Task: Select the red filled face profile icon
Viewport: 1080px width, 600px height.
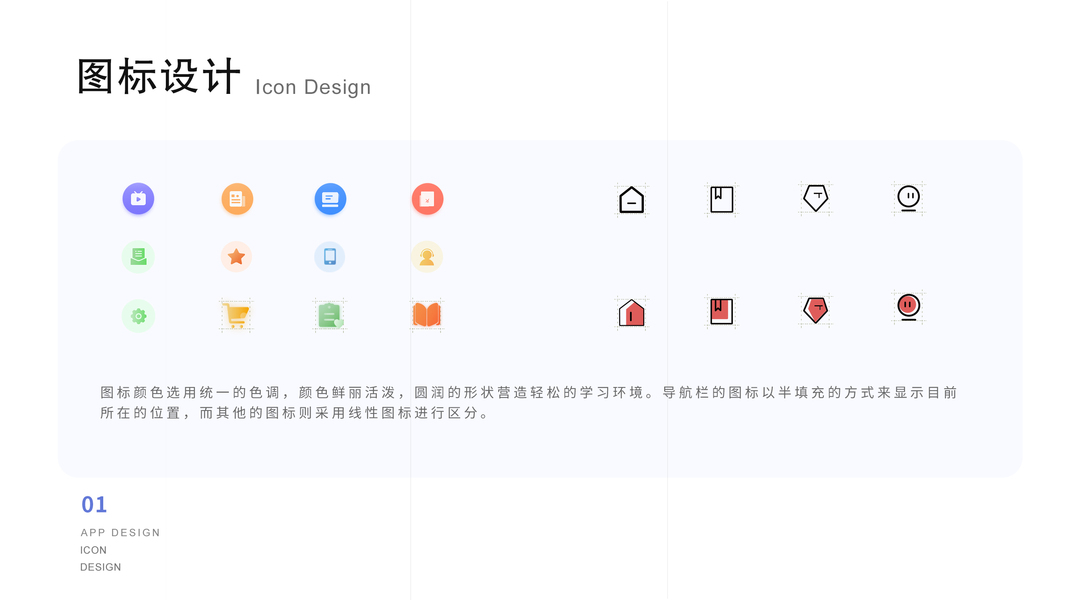Action: [x=908, y=307]
